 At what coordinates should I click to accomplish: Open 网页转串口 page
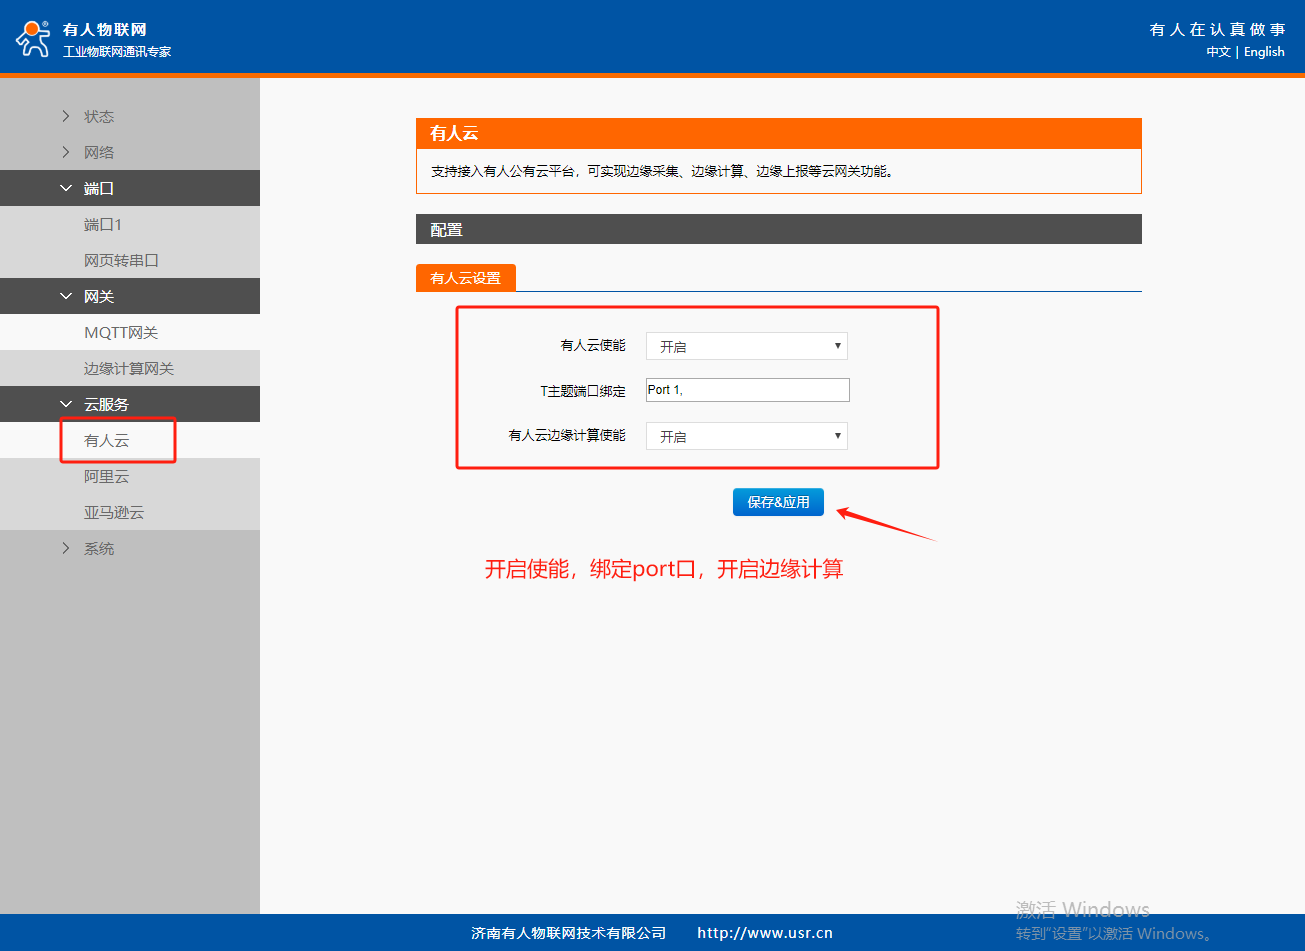pos(121,260)
